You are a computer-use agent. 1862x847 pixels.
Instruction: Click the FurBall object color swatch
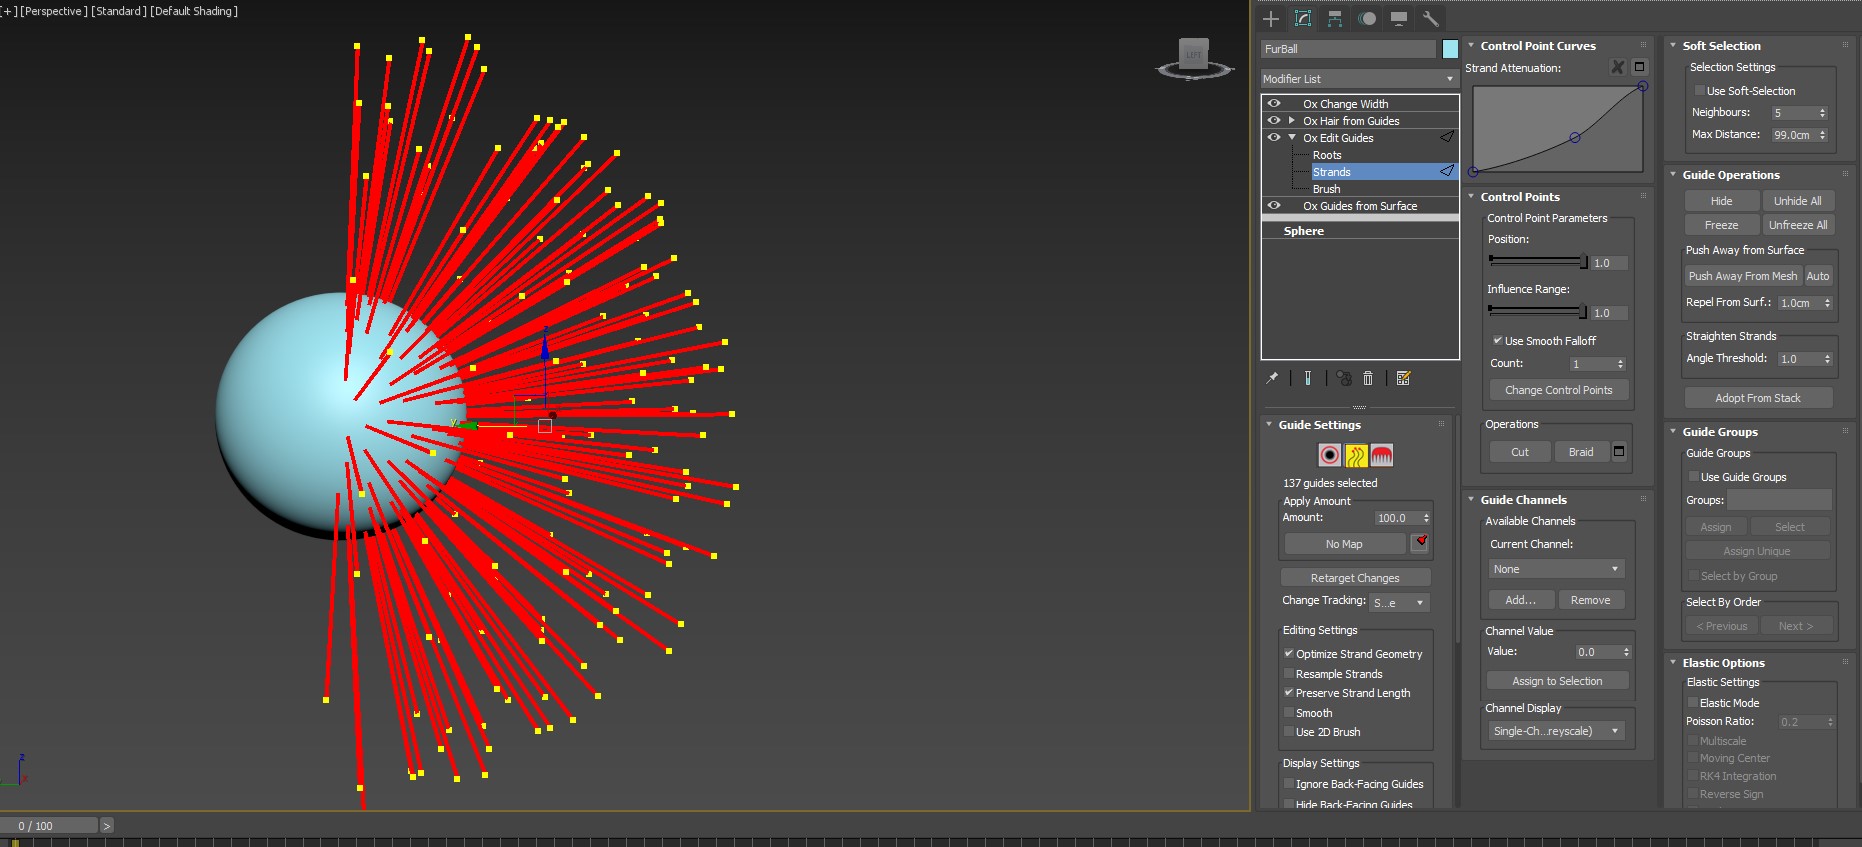point(1450,49)
